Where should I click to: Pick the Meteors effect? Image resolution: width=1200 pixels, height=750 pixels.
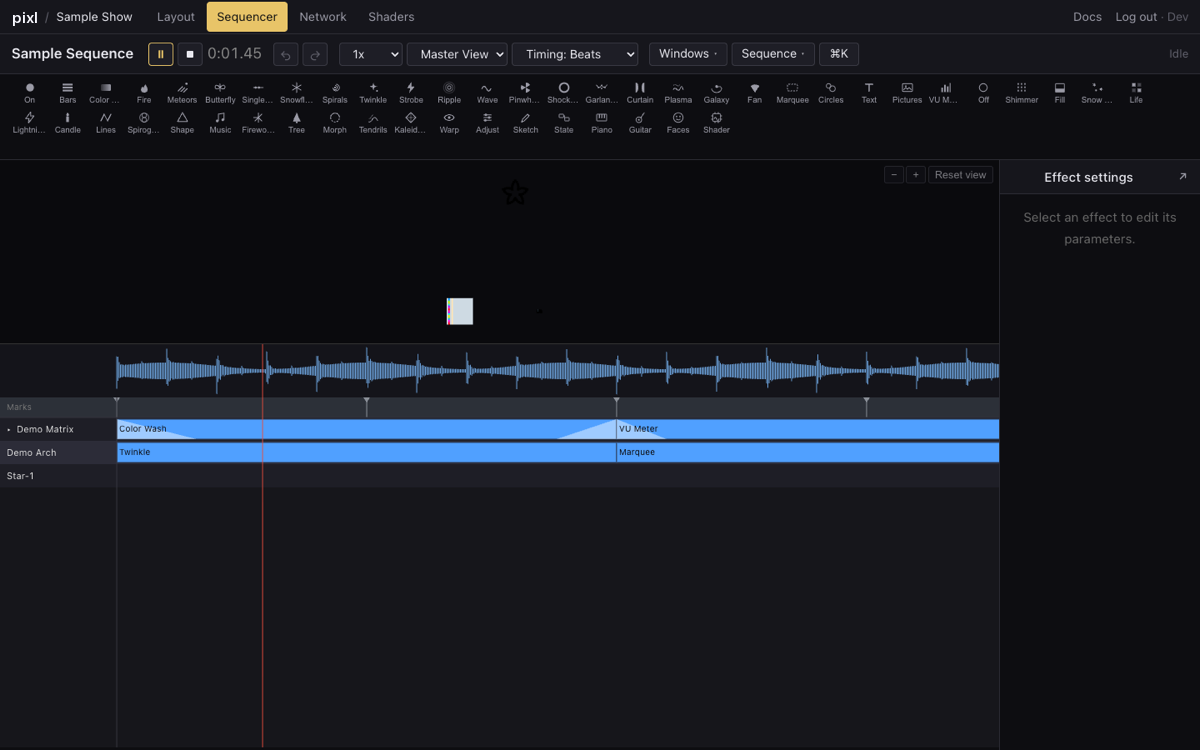coord(182,93)
